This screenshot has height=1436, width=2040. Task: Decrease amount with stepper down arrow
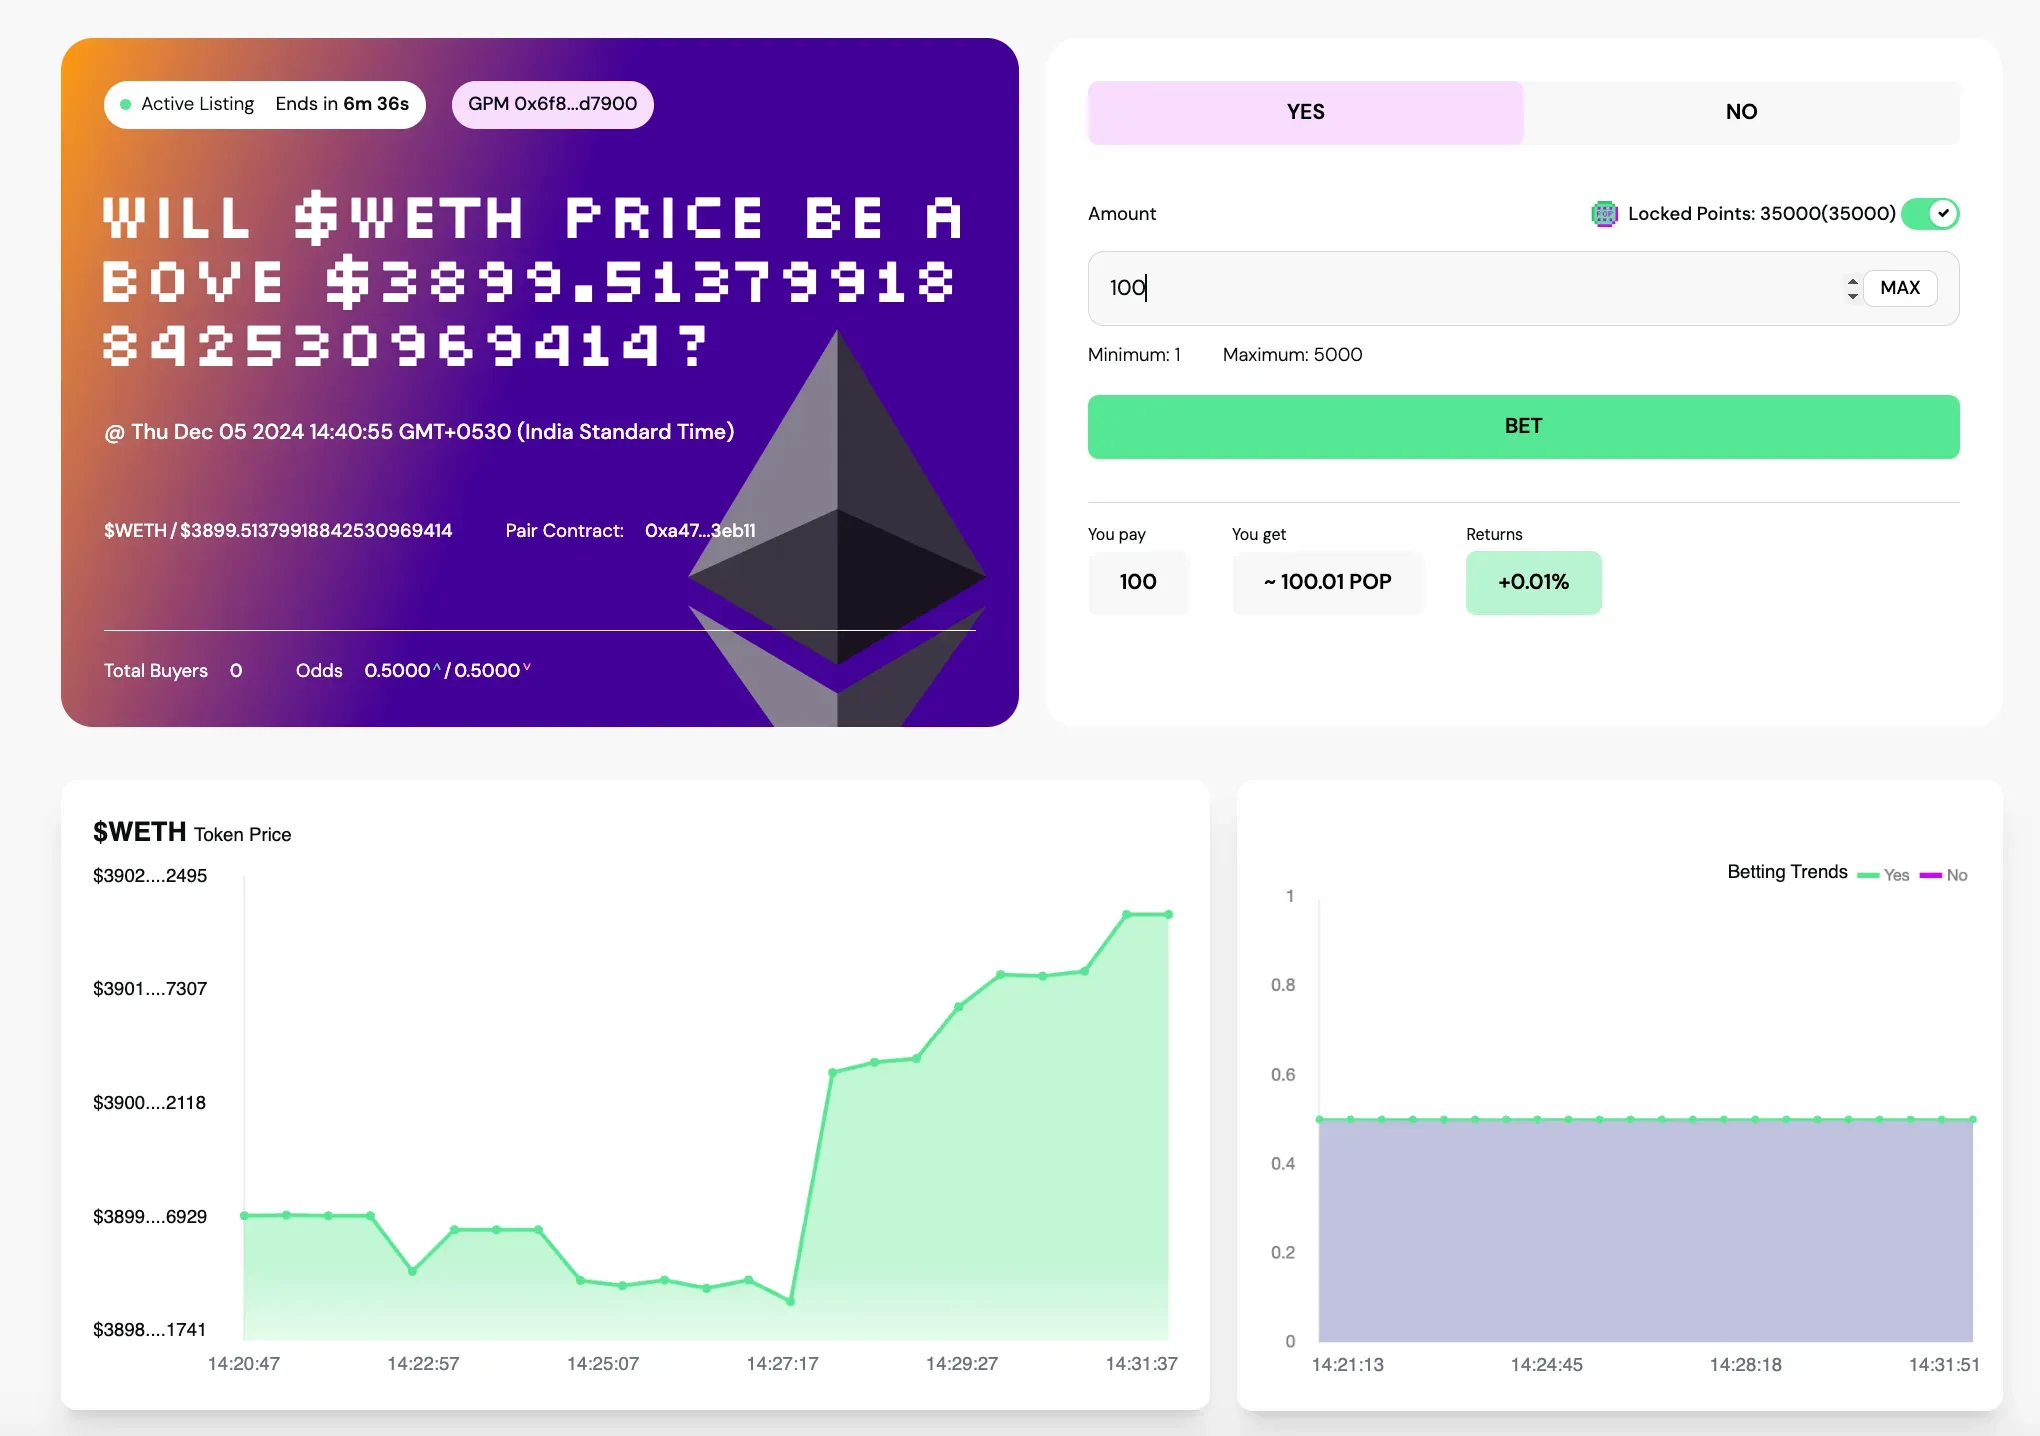coord(1852,295)
